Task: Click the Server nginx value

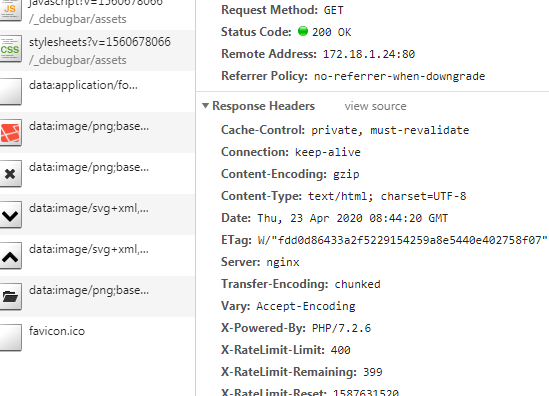Action: click(283, 263)
